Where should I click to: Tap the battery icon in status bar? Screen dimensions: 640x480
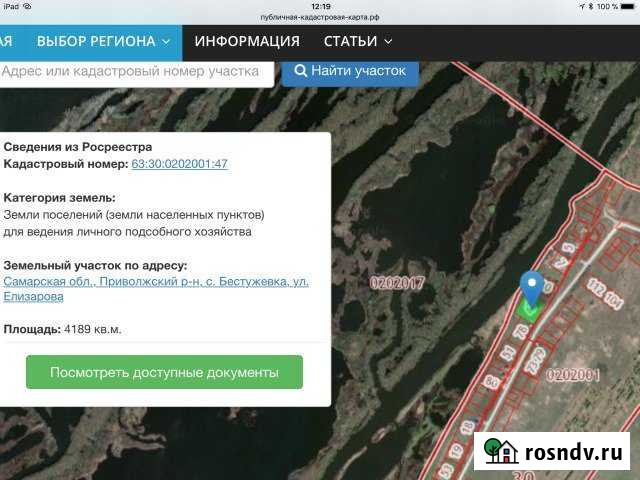tap(627, 7)
